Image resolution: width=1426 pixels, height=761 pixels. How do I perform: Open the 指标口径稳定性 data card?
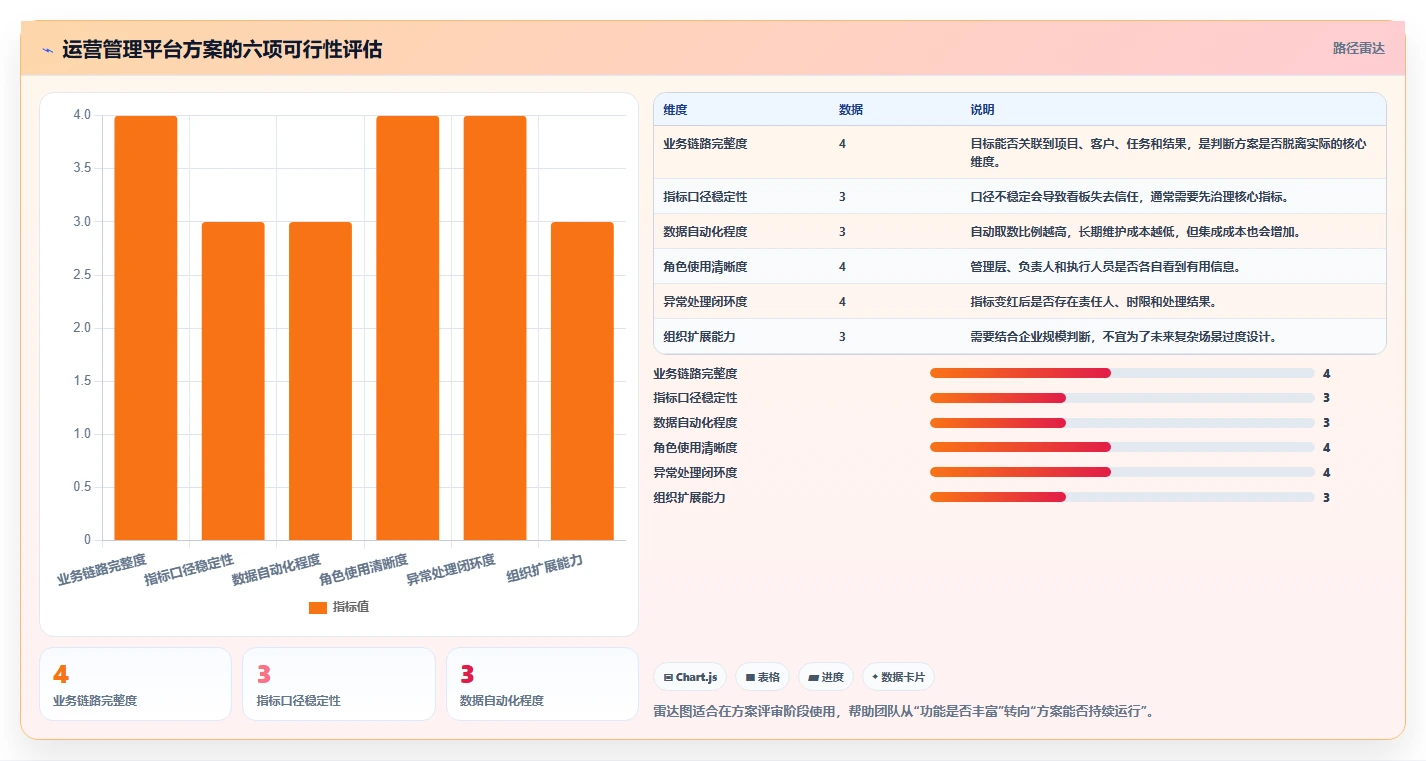(x=339, y=684)
